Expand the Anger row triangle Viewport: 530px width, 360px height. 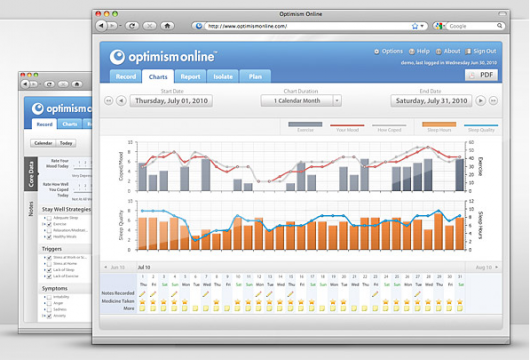45,303
